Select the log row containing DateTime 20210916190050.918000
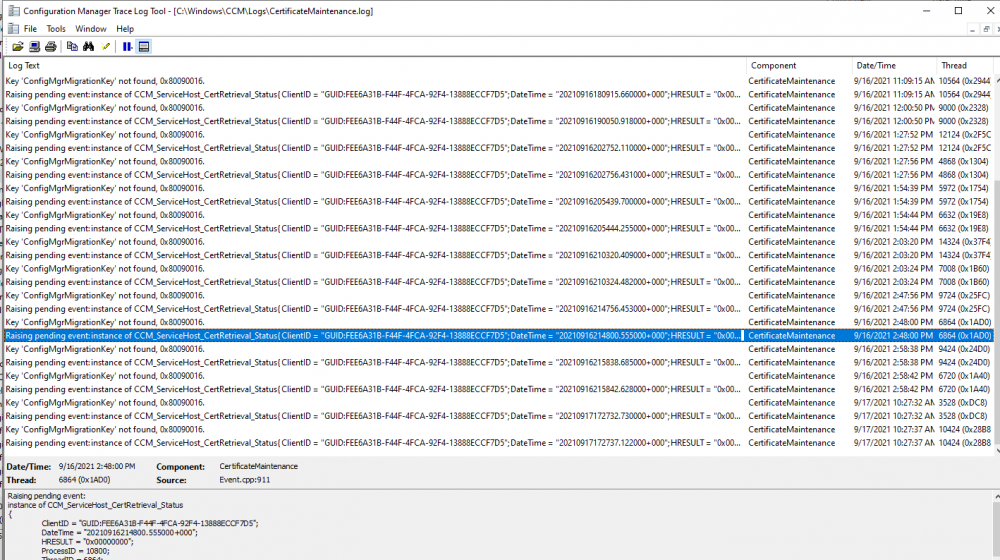 click(x=498, y=121)
